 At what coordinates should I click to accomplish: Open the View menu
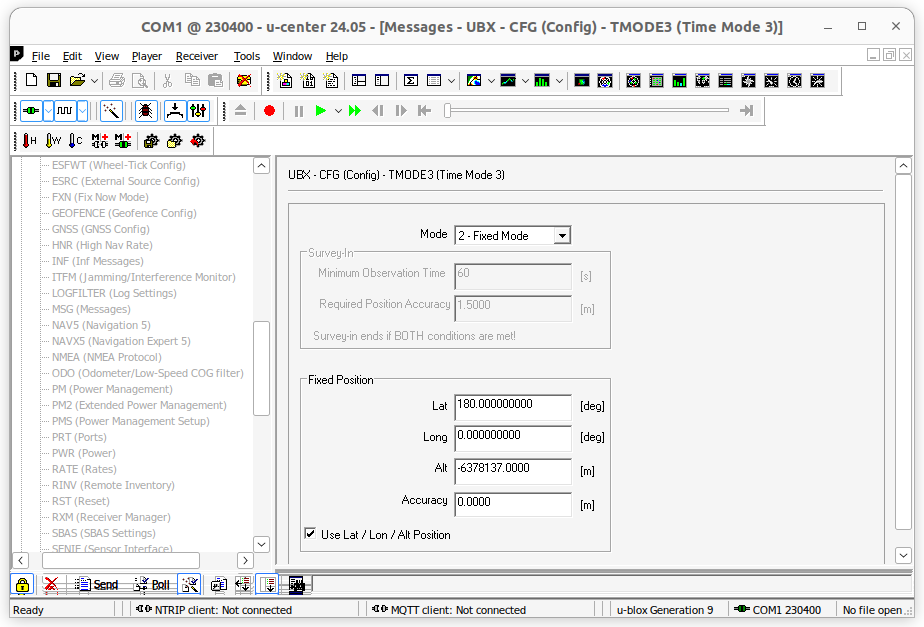click(x=107, y=56)
